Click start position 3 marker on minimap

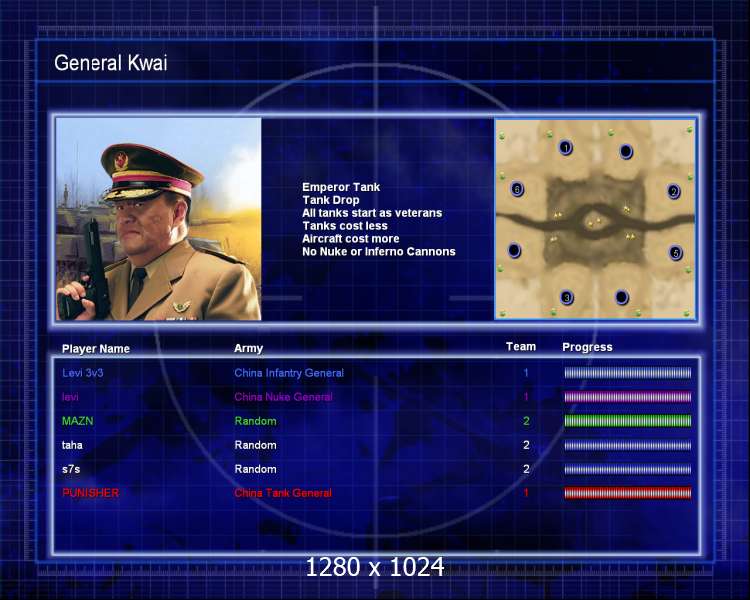coord(567,298)
